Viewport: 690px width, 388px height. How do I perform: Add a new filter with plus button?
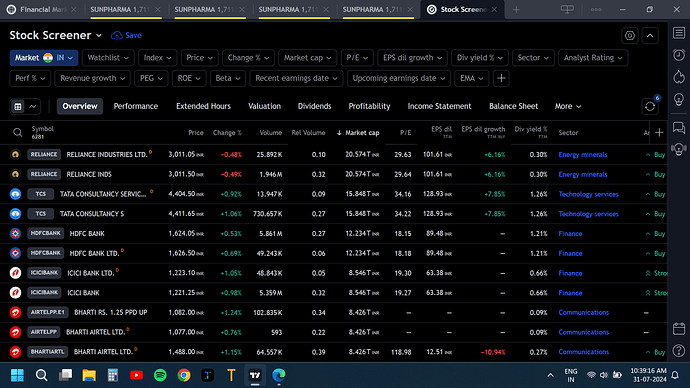click(x=501, y=78)
